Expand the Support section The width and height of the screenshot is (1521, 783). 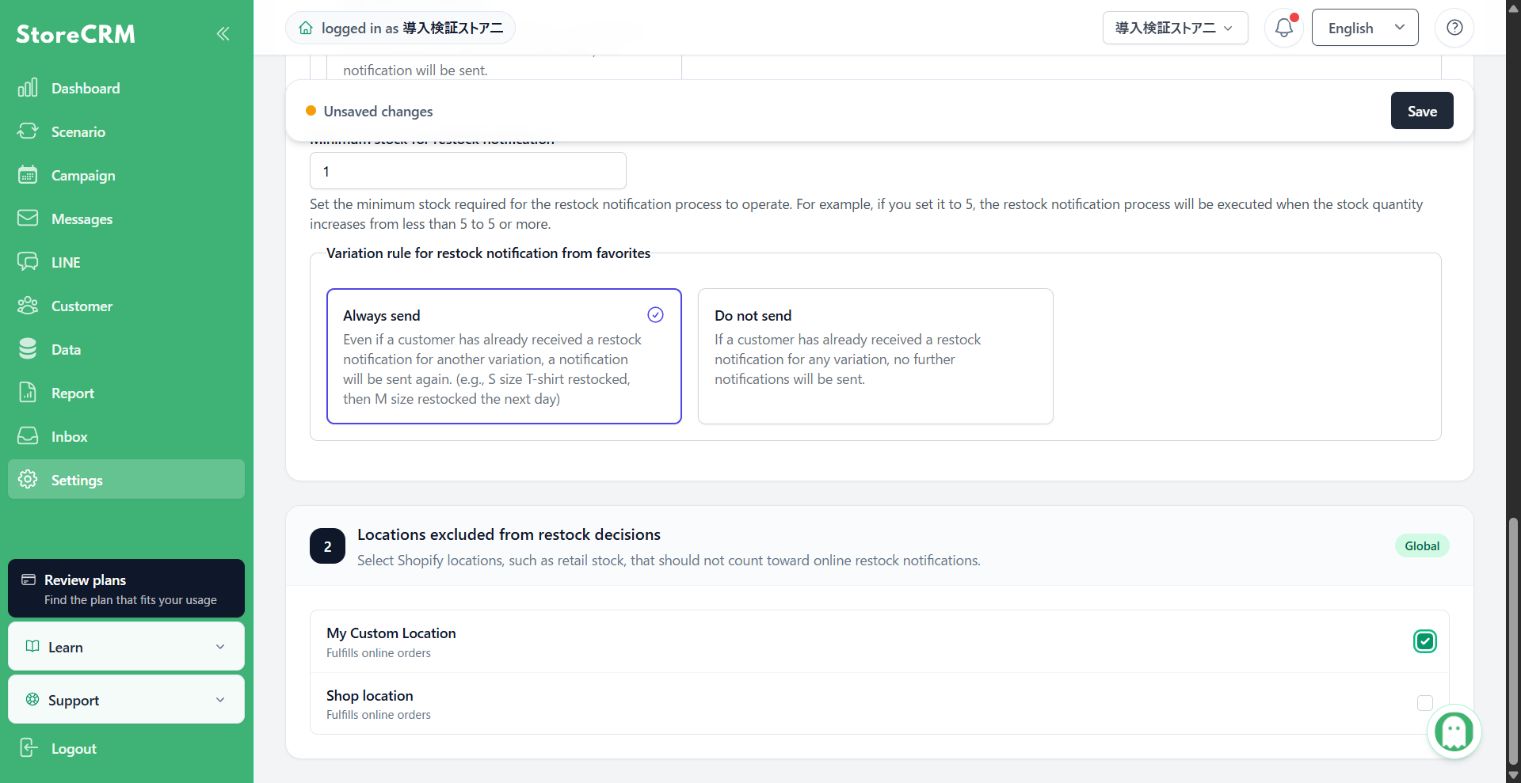click(126, 700)
